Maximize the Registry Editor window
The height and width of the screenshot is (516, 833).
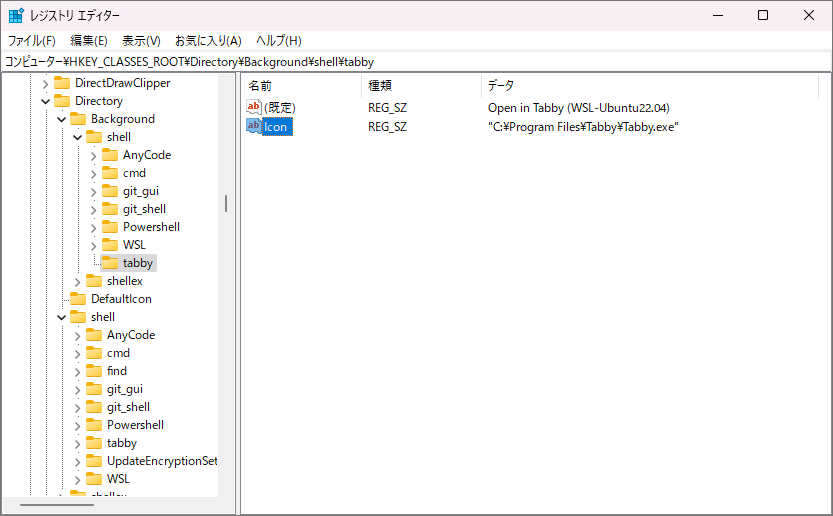(763, 15)
